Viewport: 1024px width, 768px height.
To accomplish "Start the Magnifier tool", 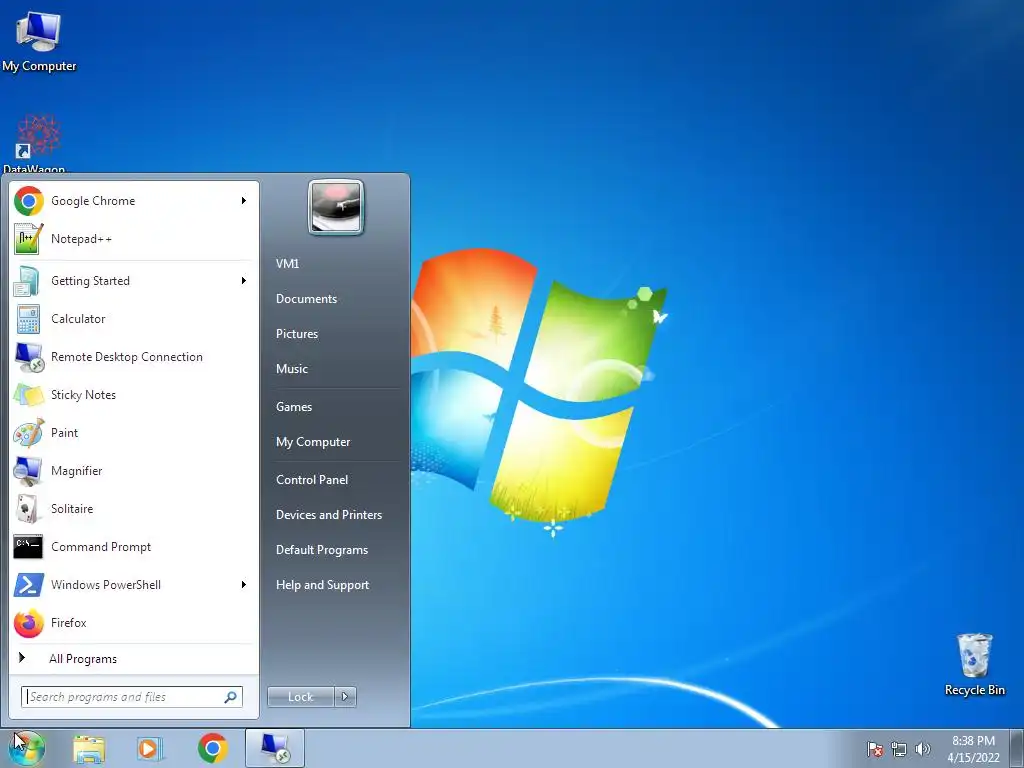I will click(134, 471).
